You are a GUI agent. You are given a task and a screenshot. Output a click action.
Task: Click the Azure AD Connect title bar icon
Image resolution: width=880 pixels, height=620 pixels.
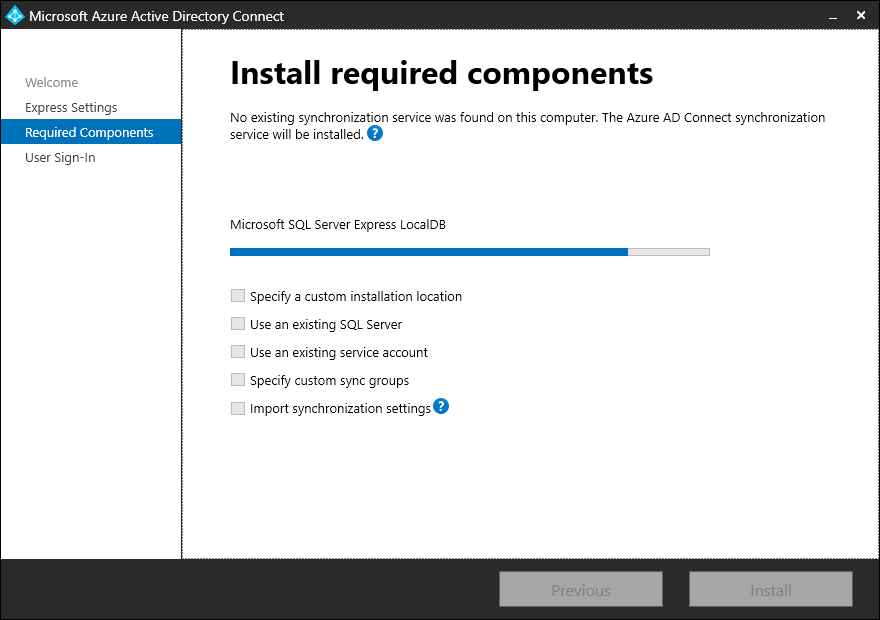(15, 15)
